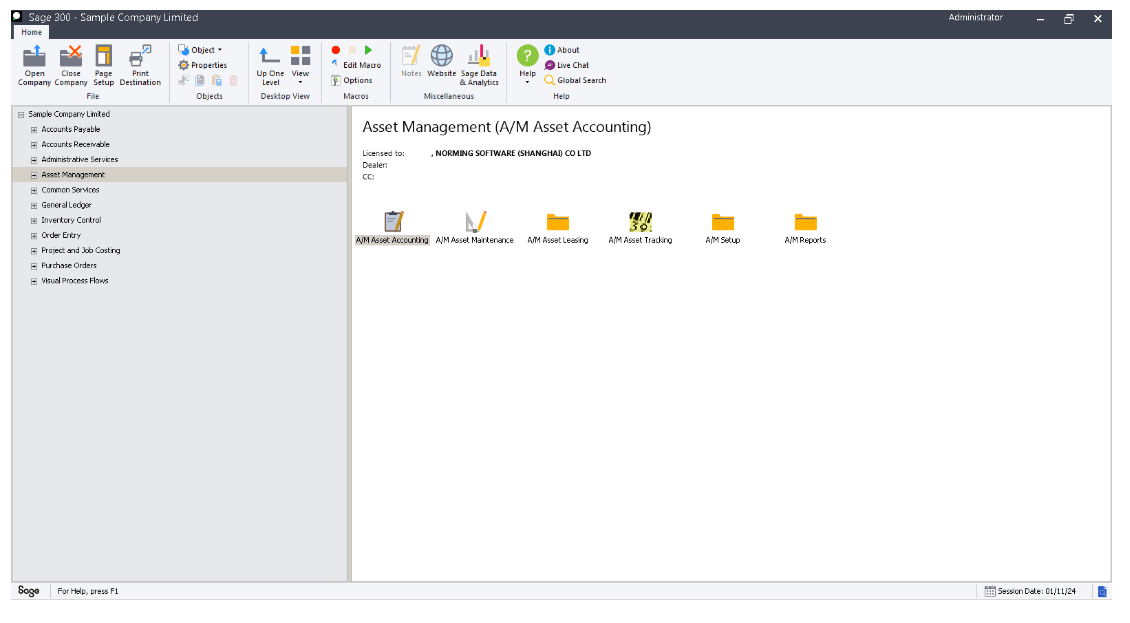Click the Properties button in Objects group
This screenshot has height=623, width=1130.
click(x=203, y=65)
